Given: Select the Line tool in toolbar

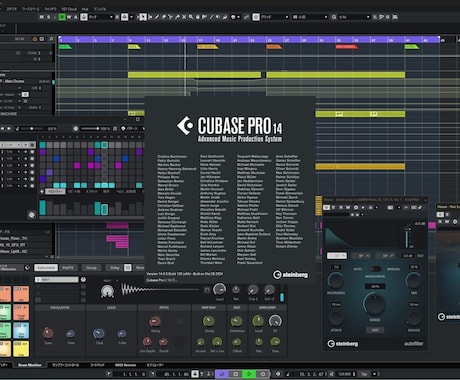Looking at the screenshot, I should (211, 17).
